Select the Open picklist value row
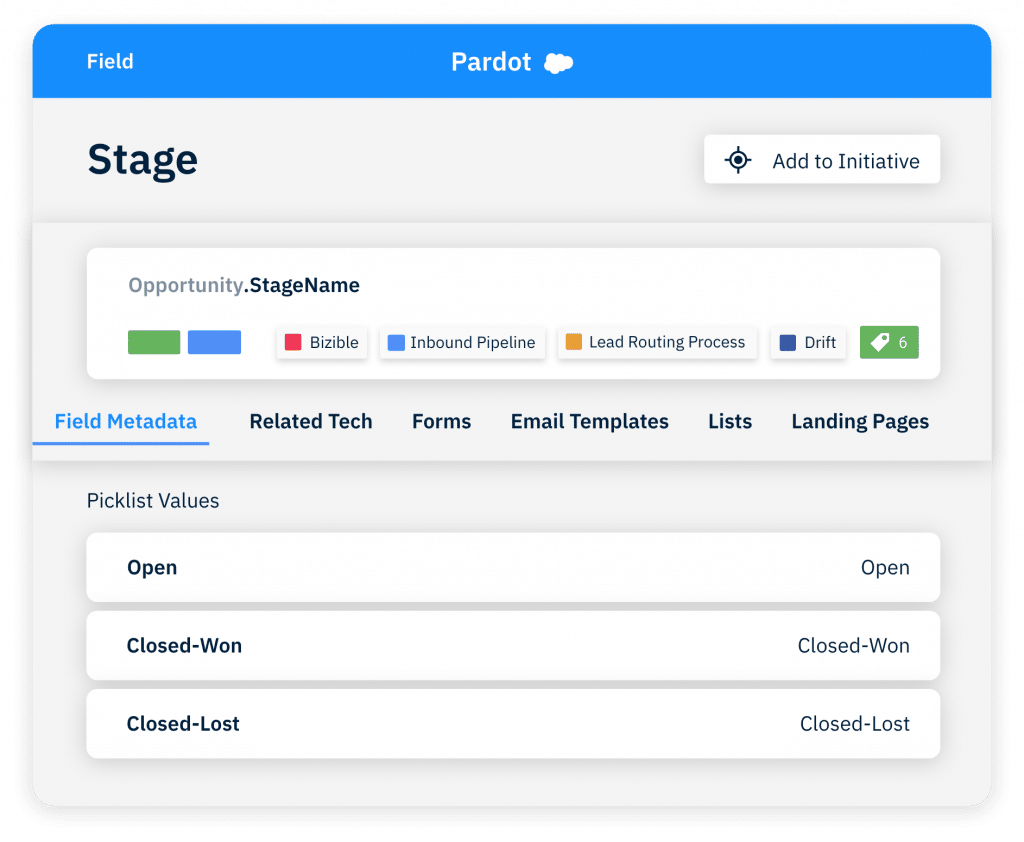 tap(513, 567)
